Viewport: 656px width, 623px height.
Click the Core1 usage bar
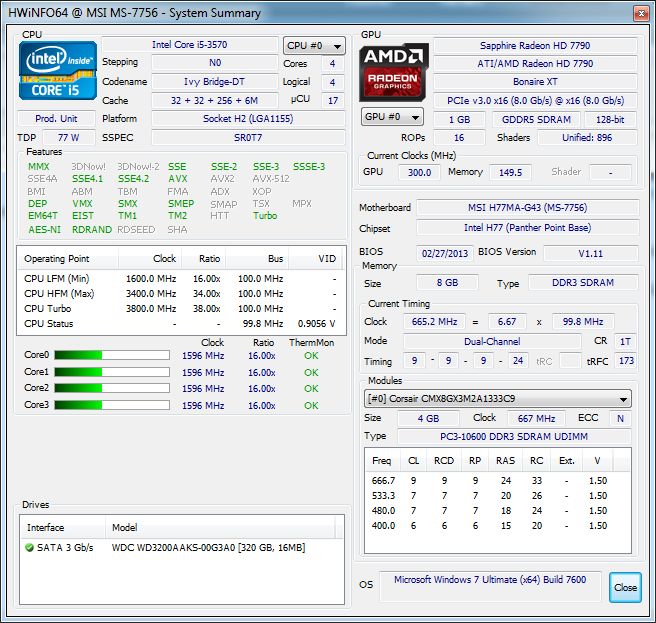tap(112, 372)
